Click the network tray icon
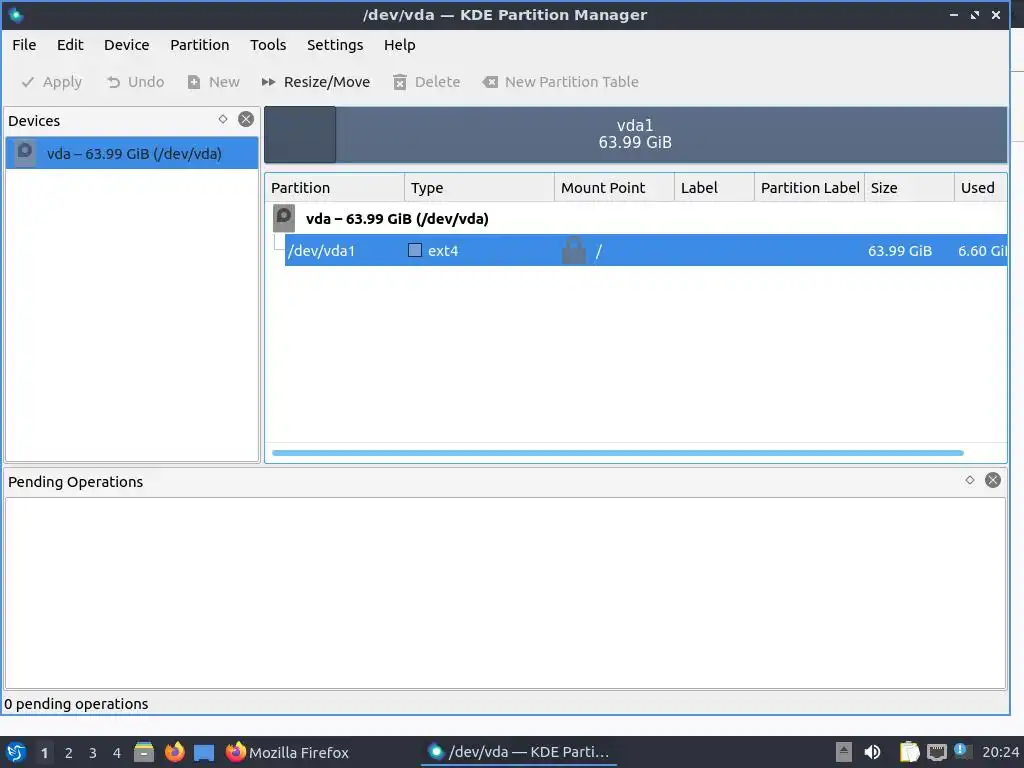1024x768 pixels. (x=936, y=752)
